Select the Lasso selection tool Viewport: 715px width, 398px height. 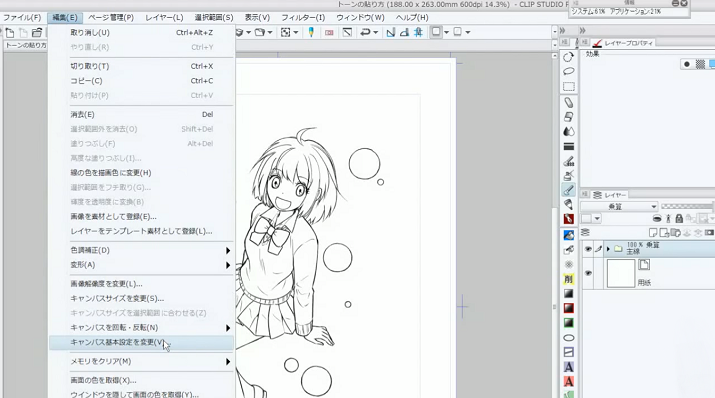[568, 71]
